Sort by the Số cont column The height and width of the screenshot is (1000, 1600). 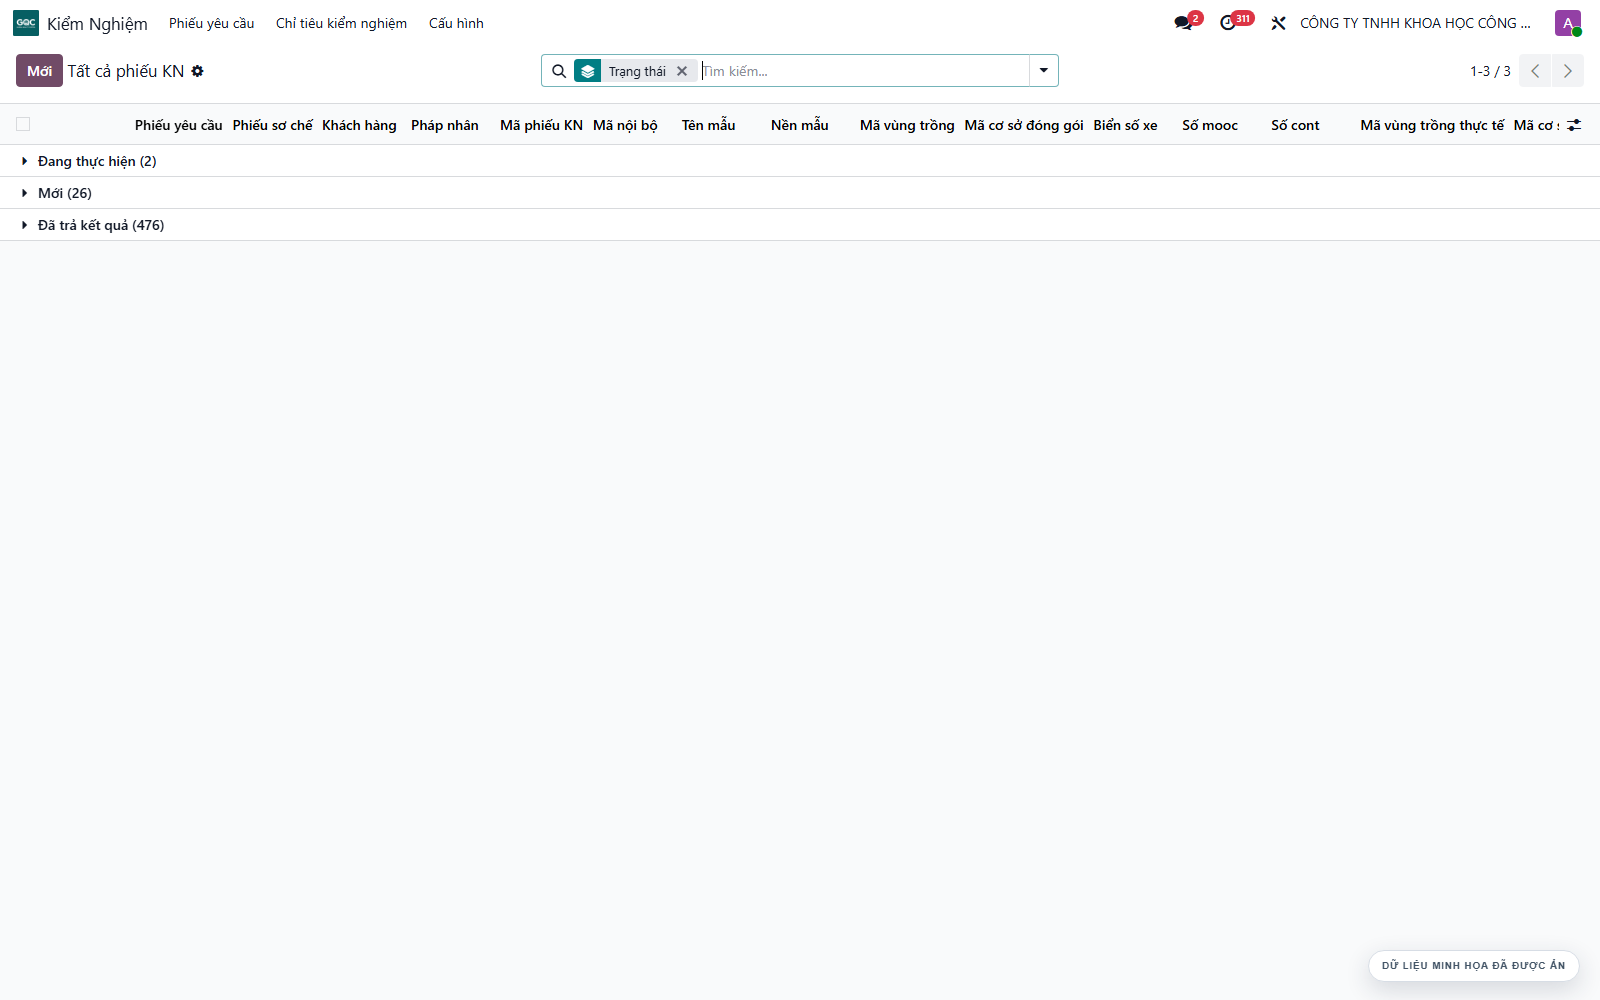[1295, 125]
